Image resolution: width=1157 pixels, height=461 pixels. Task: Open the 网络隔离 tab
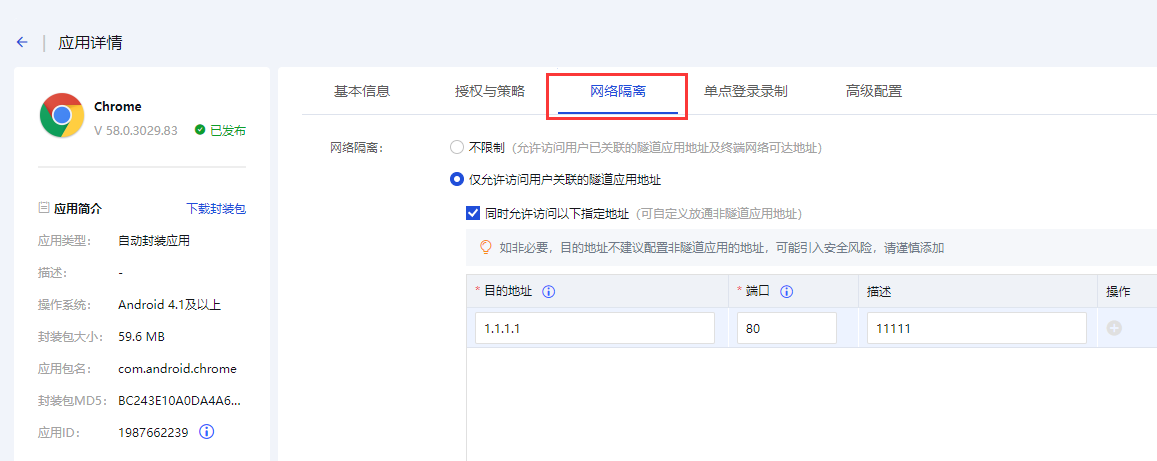coord(618,91)
